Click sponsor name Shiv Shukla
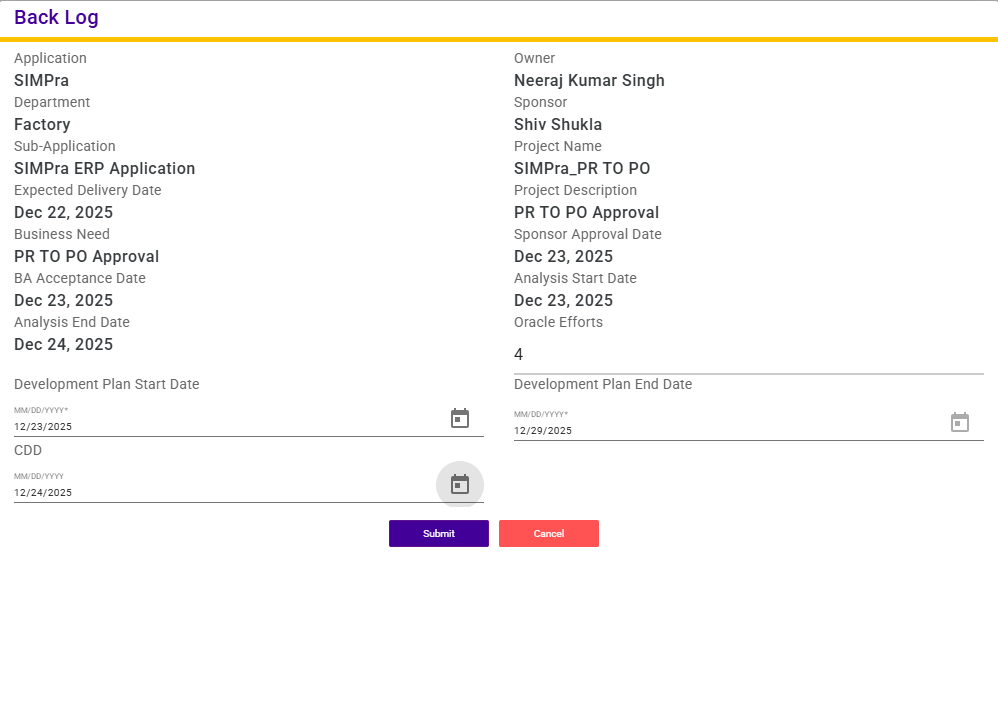This screenshot has width=998, height=704. click(x=558, y=125)
